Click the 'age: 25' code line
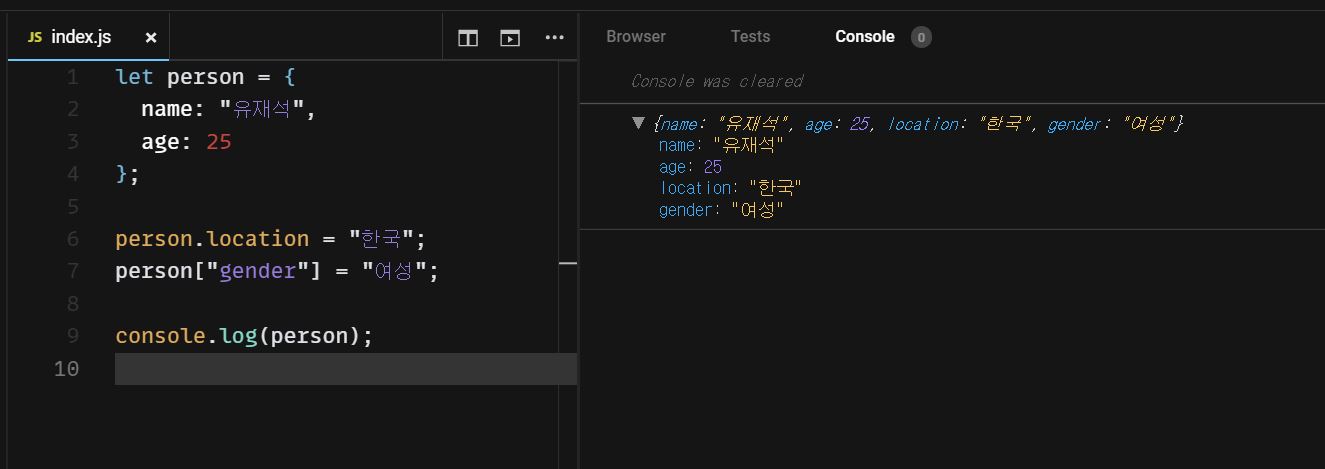Screen dimensions: 1325x469 [x=186, y=142]
